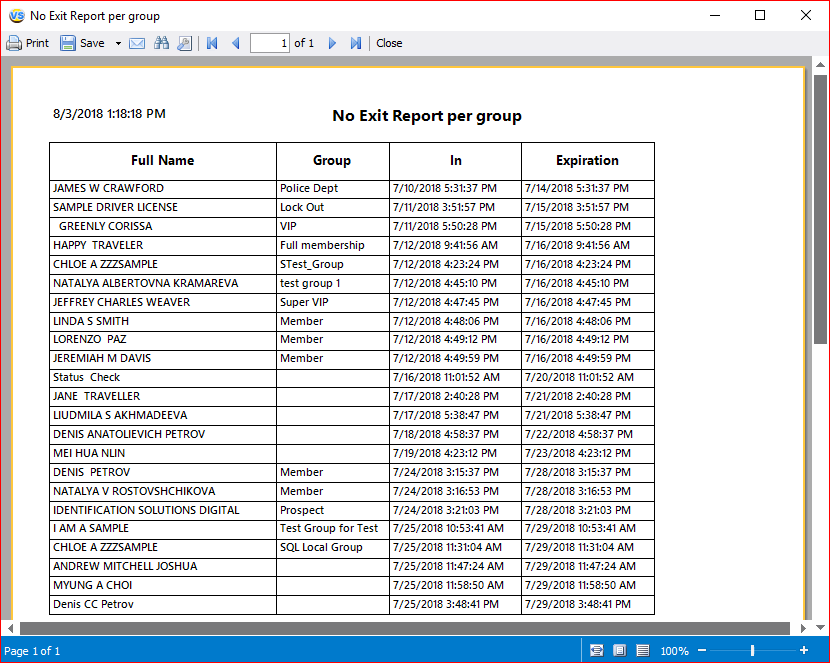Click vertical scrollbar up arrow
The width and height of the screenshot is (830, 663).
click(x=820, y=65)
